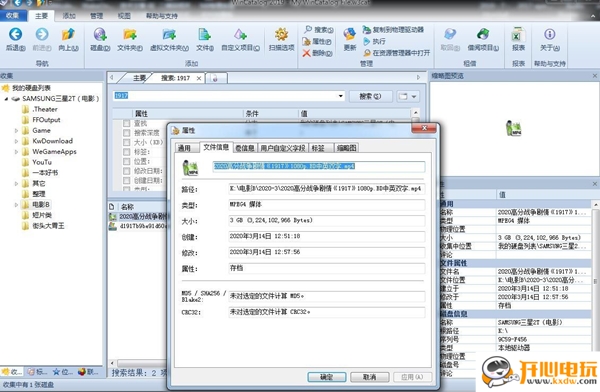
Task: Click the file name field in dialog
Action: (x=318, y=167)
